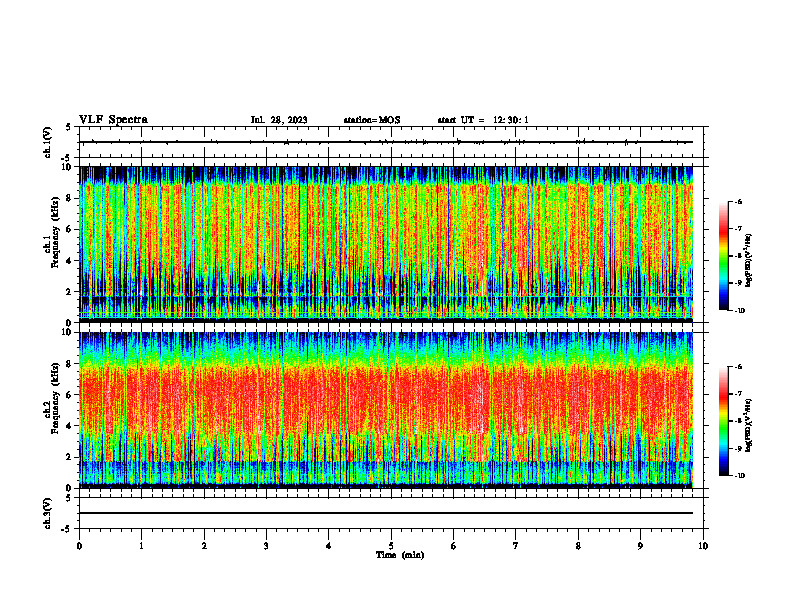Click the 'VLF Spectra' plot title
Screen dimensions: 792x612
point(113,120)
